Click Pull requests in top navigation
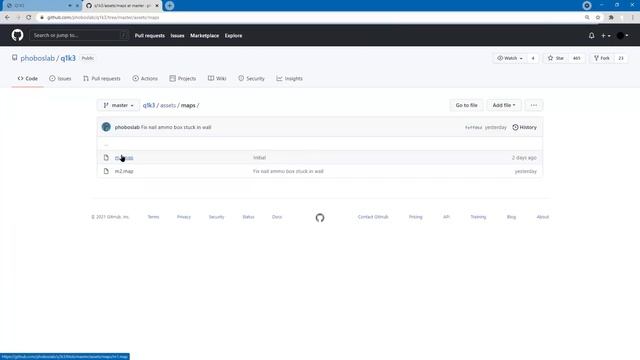 [150, 36]
